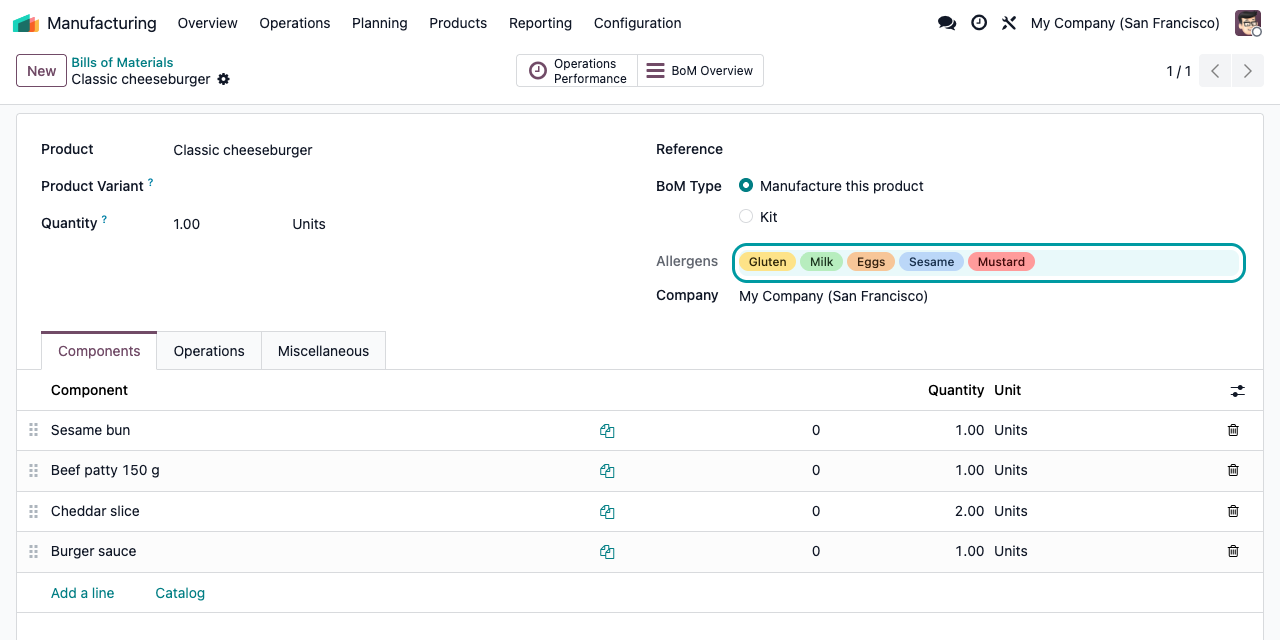Open the user avatar menu
This screenshot has height=640, width=1280.
click(x=1248, y=23)
